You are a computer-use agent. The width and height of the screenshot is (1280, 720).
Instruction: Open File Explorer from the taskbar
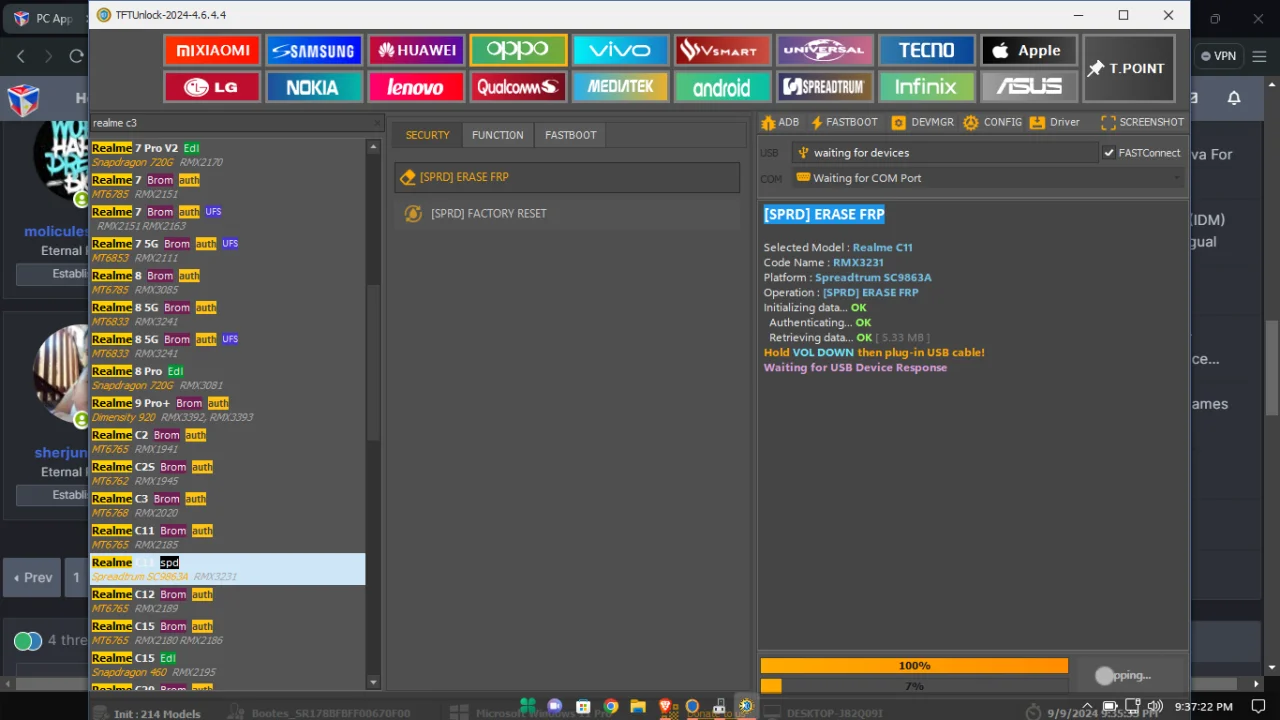(x=637, y=707)
